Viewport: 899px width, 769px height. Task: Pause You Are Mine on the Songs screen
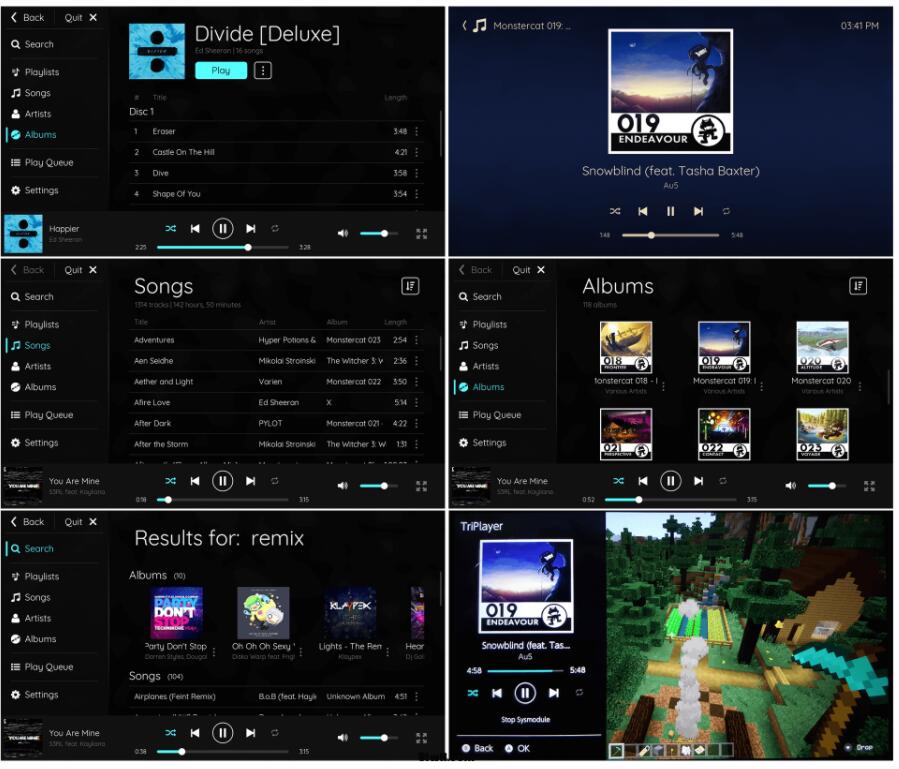tap(222, 481)
